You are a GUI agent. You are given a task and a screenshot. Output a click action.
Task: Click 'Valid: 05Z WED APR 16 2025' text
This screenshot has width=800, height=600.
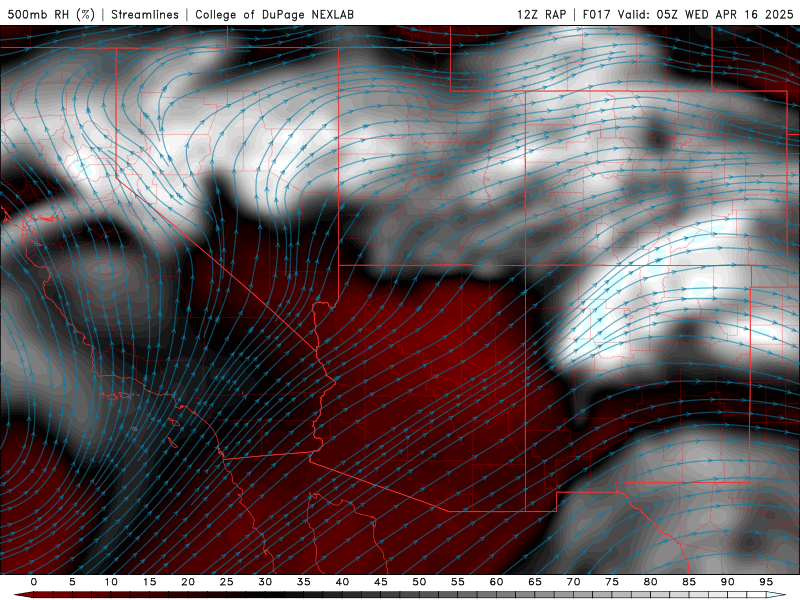coord(706,14)
